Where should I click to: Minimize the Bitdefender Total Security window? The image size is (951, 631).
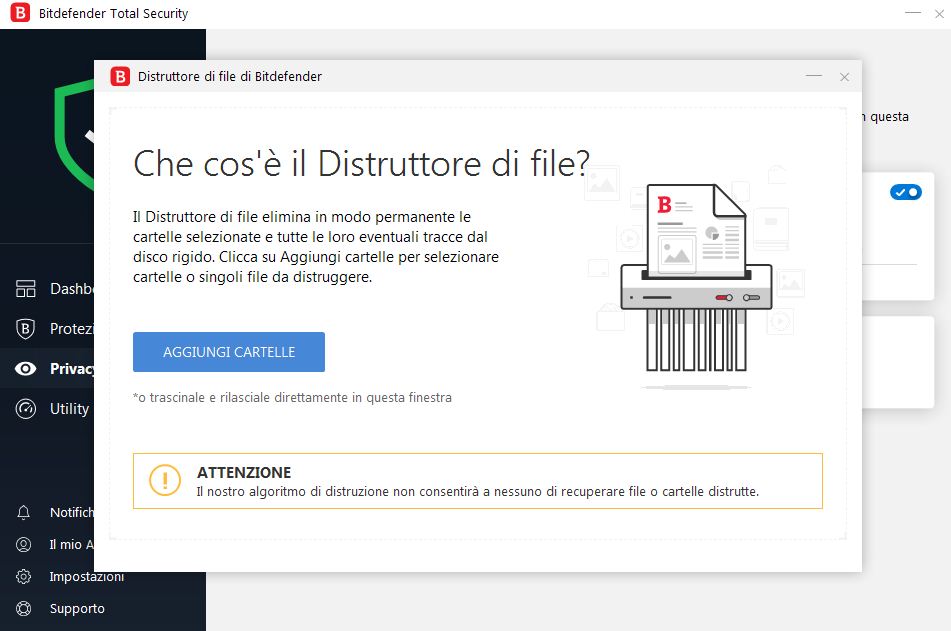(x=913, y=12)
